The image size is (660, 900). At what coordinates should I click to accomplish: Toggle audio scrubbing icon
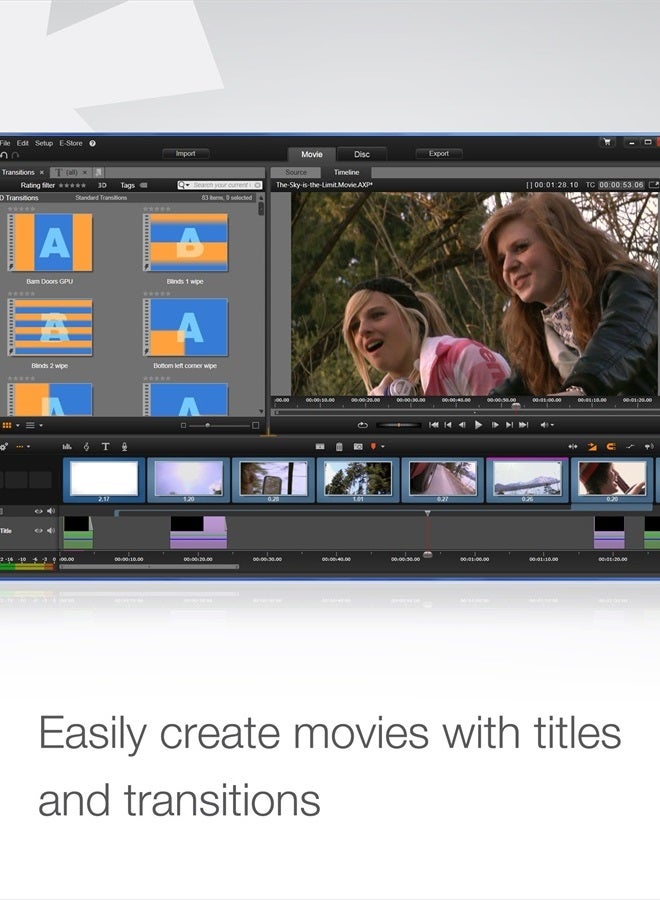pyautogui.click(x=649, y=447)
